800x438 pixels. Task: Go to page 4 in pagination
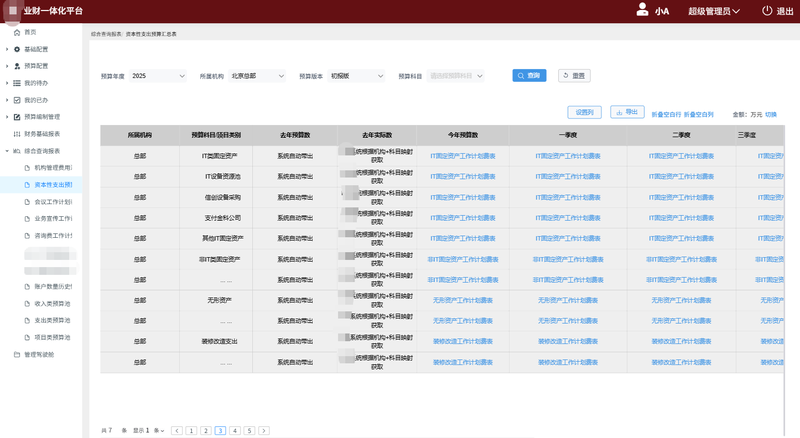pyautogui.click(x=234, y=430)
